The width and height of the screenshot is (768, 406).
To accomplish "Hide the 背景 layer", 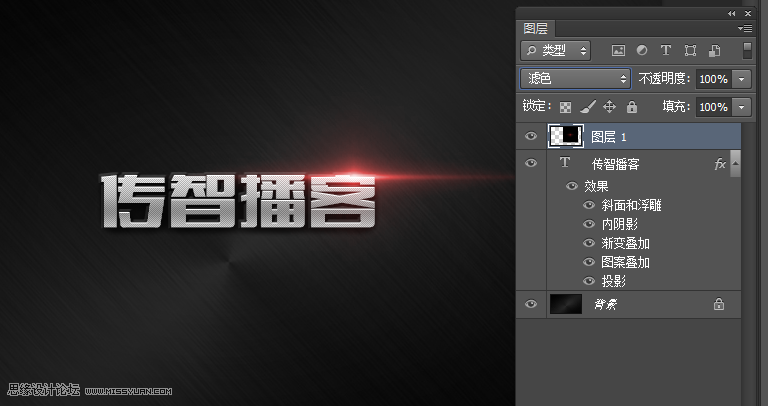I will (x=531, y=304).
